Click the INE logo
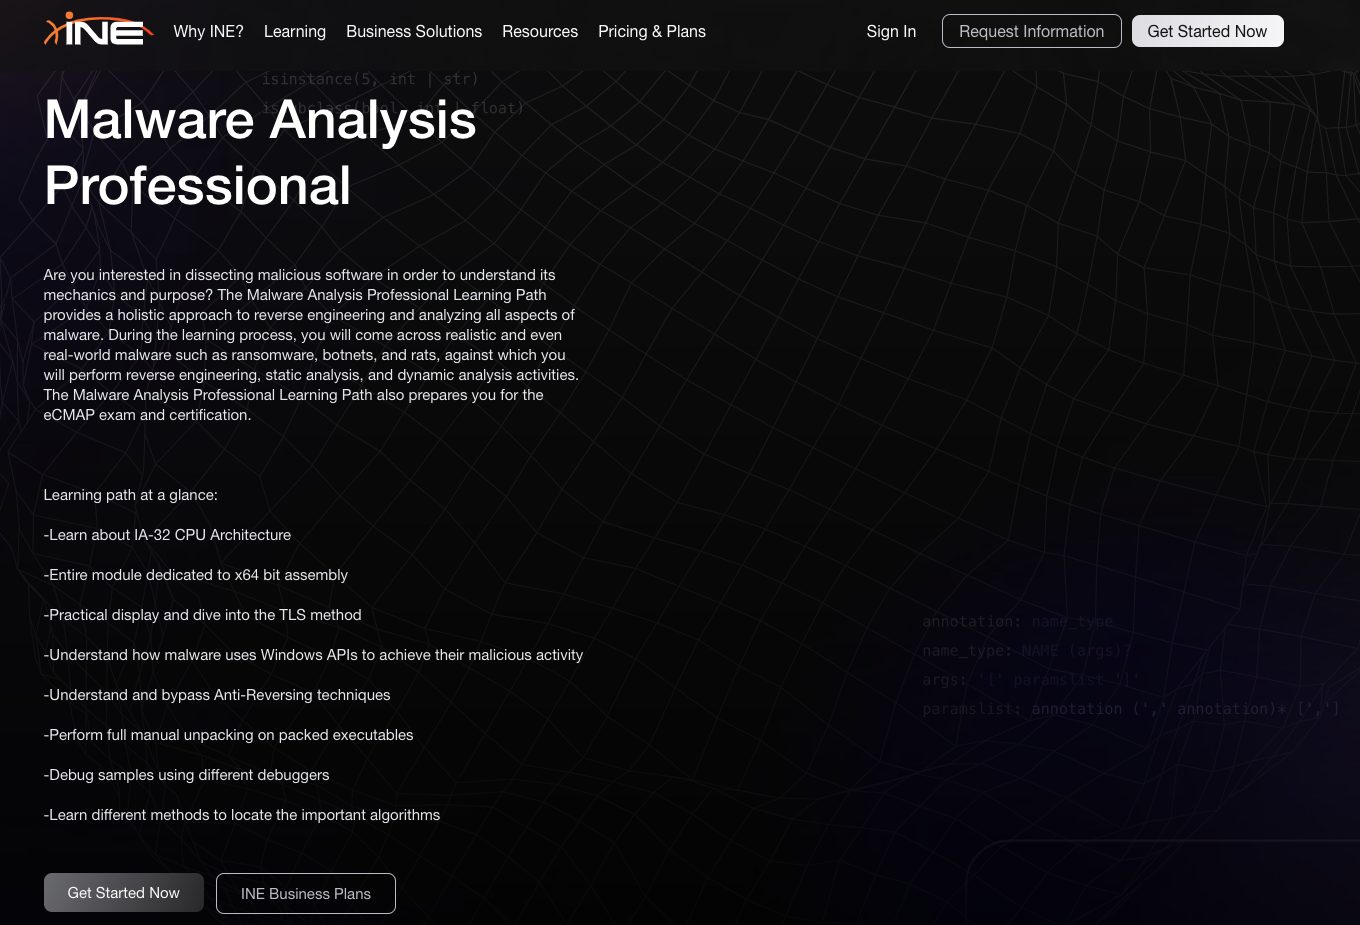Viewport: 1360px width, 925px height. [x=99, y=30]
